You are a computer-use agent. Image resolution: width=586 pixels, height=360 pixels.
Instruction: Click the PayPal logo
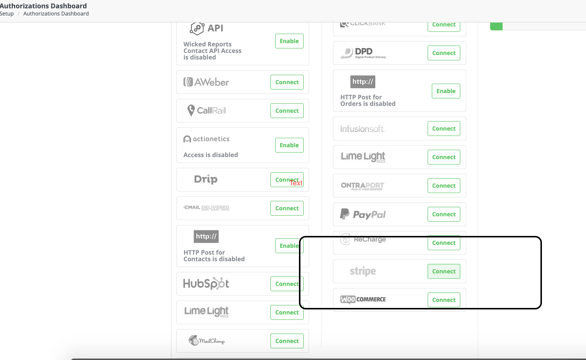363,214
